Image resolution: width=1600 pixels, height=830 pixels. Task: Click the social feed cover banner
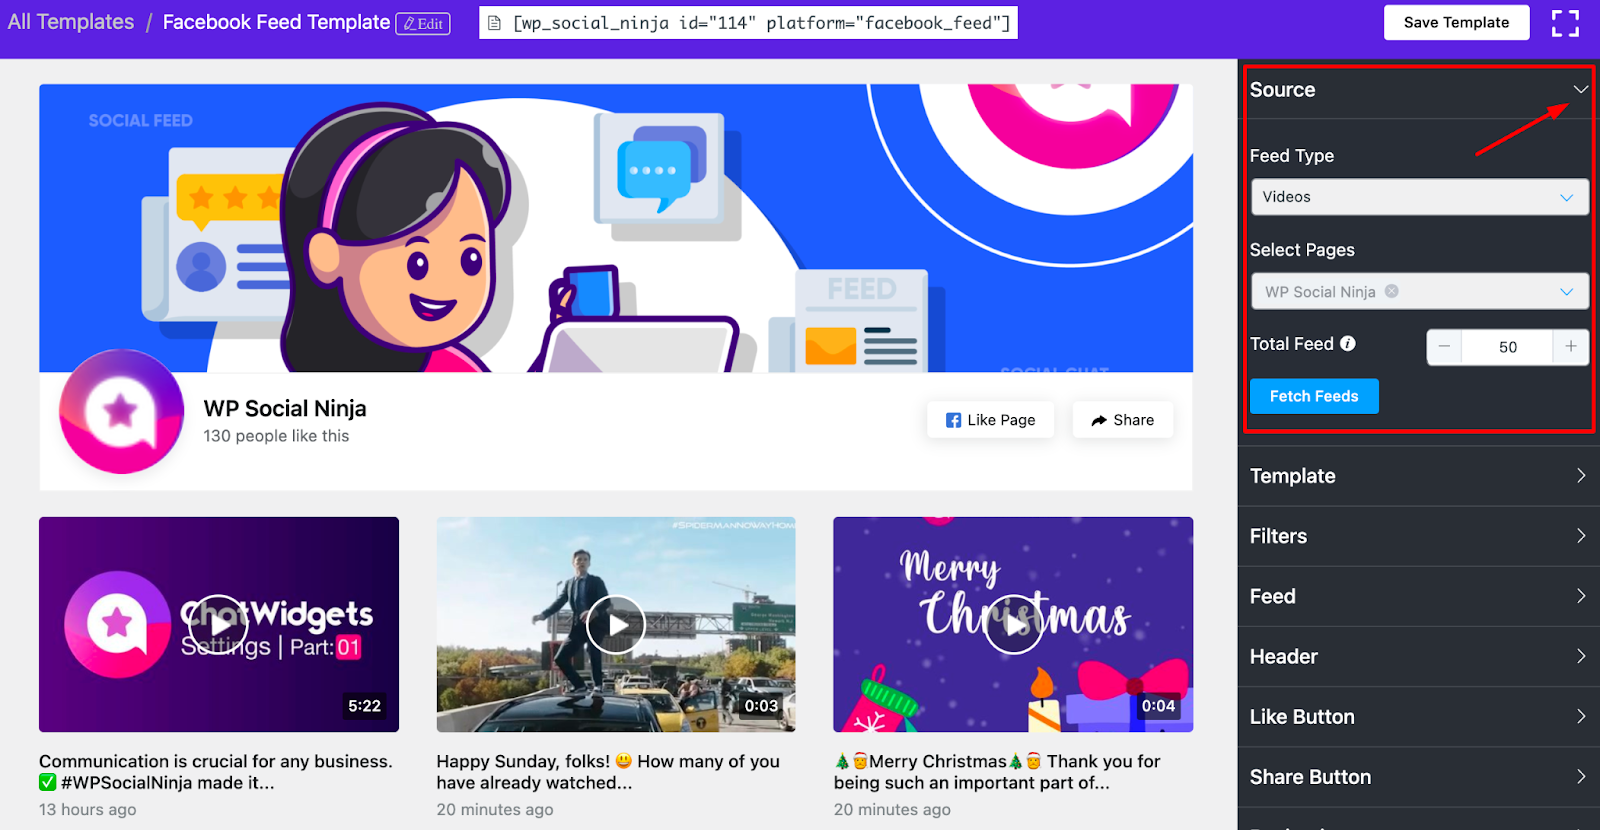click(x=616, y=228)
